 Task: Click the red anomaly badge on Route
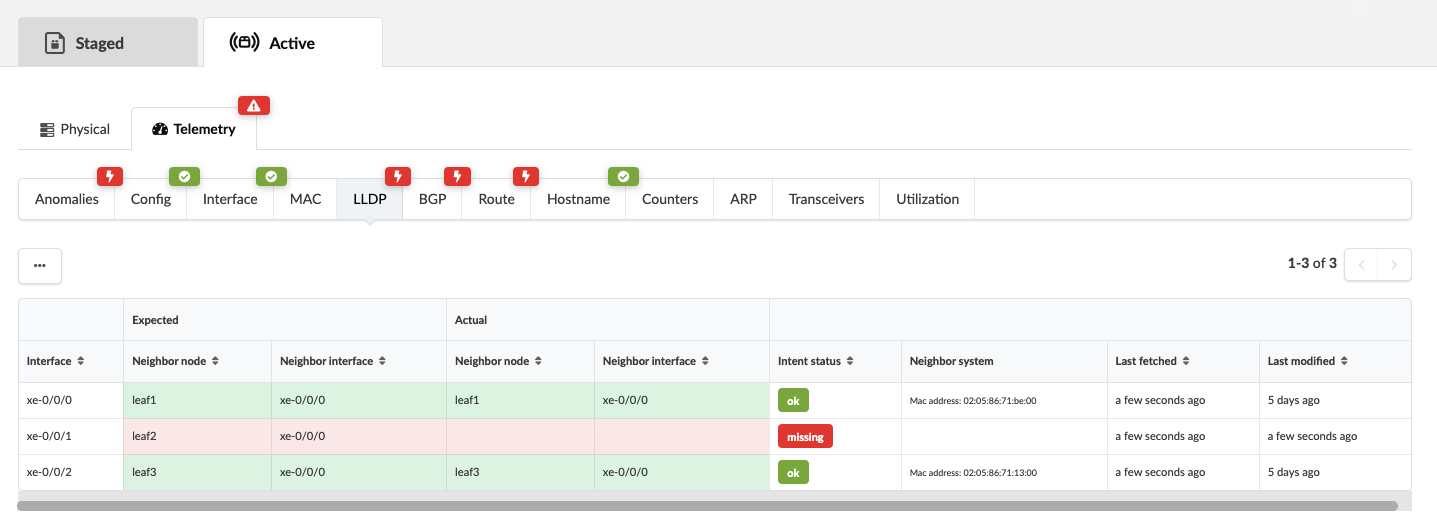526,177
